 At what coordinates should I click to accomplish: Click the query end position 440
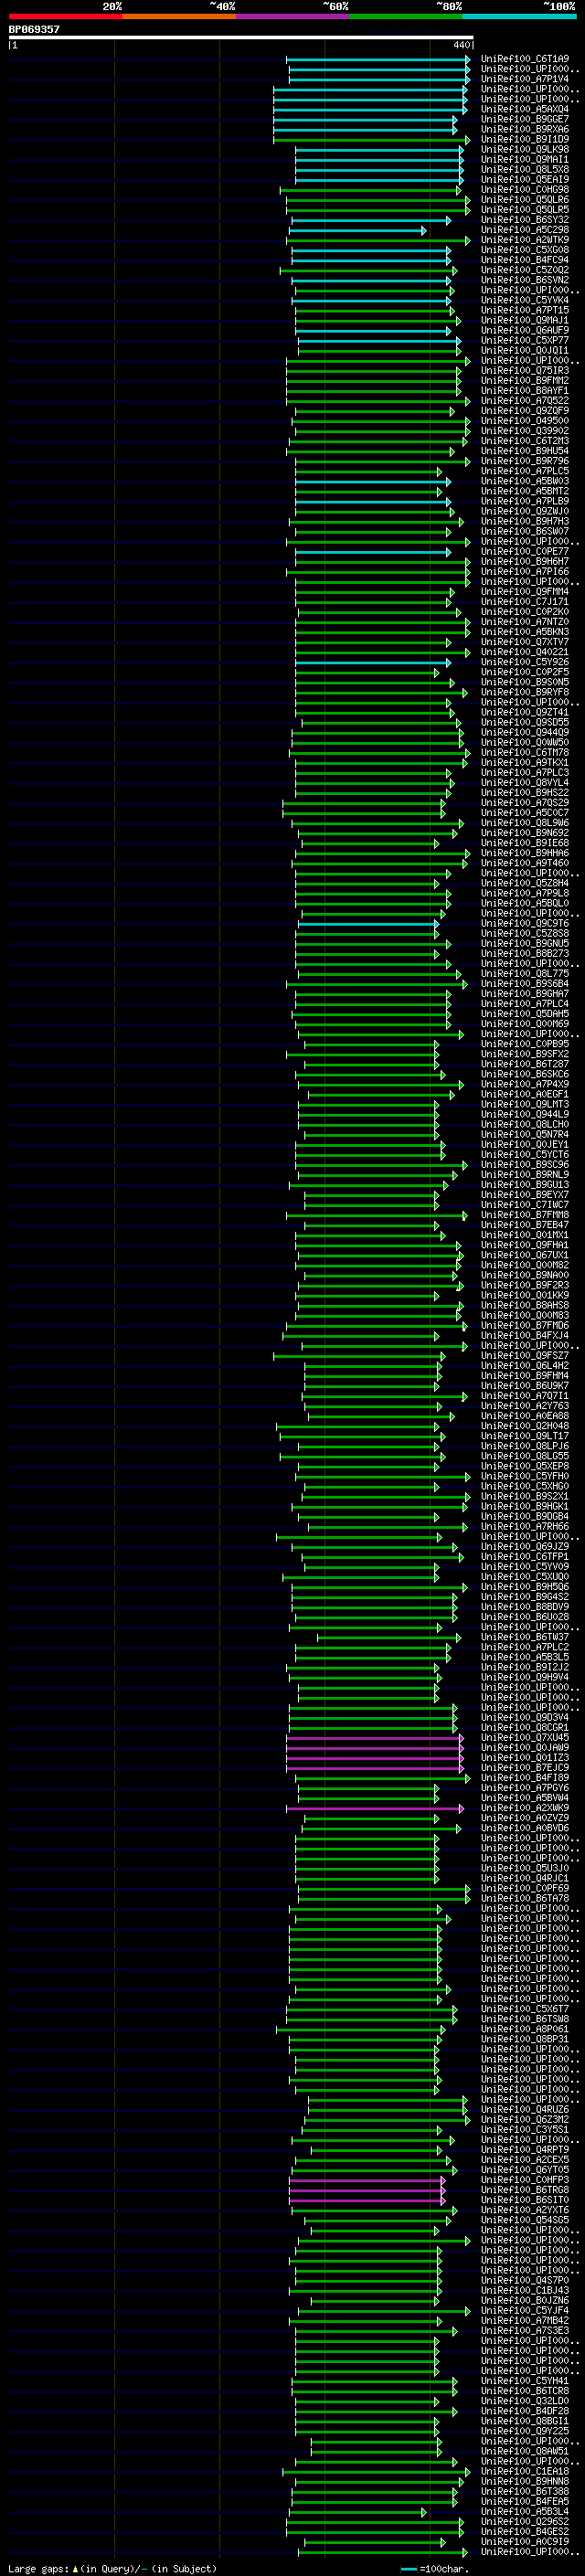click(x=461, y=45)
